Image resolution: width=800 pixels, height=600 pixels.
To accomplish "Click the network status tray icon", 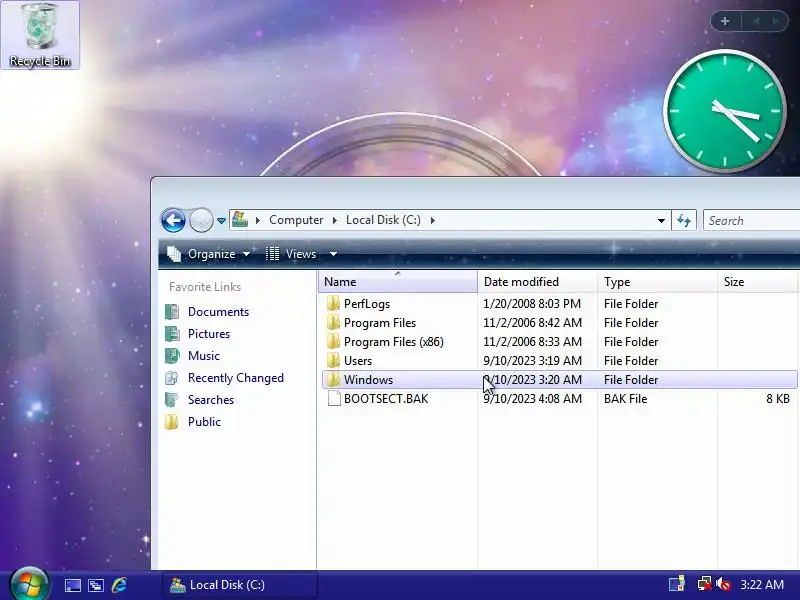I will (705, 584).
